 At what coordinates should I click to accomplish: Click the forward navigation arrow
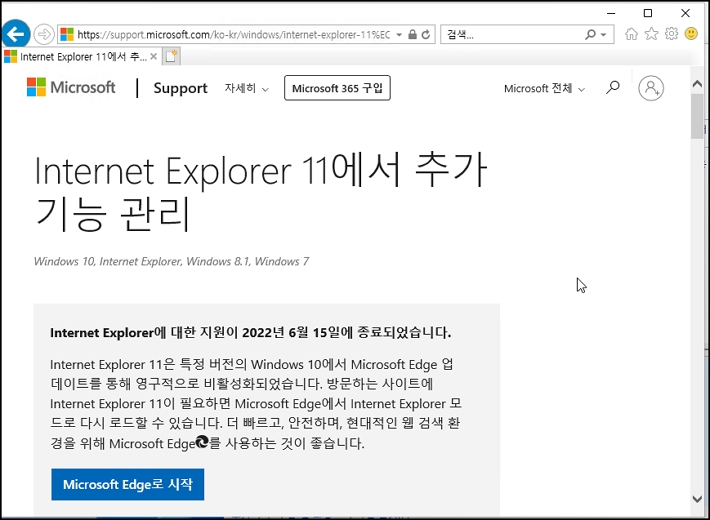(44, 34)
